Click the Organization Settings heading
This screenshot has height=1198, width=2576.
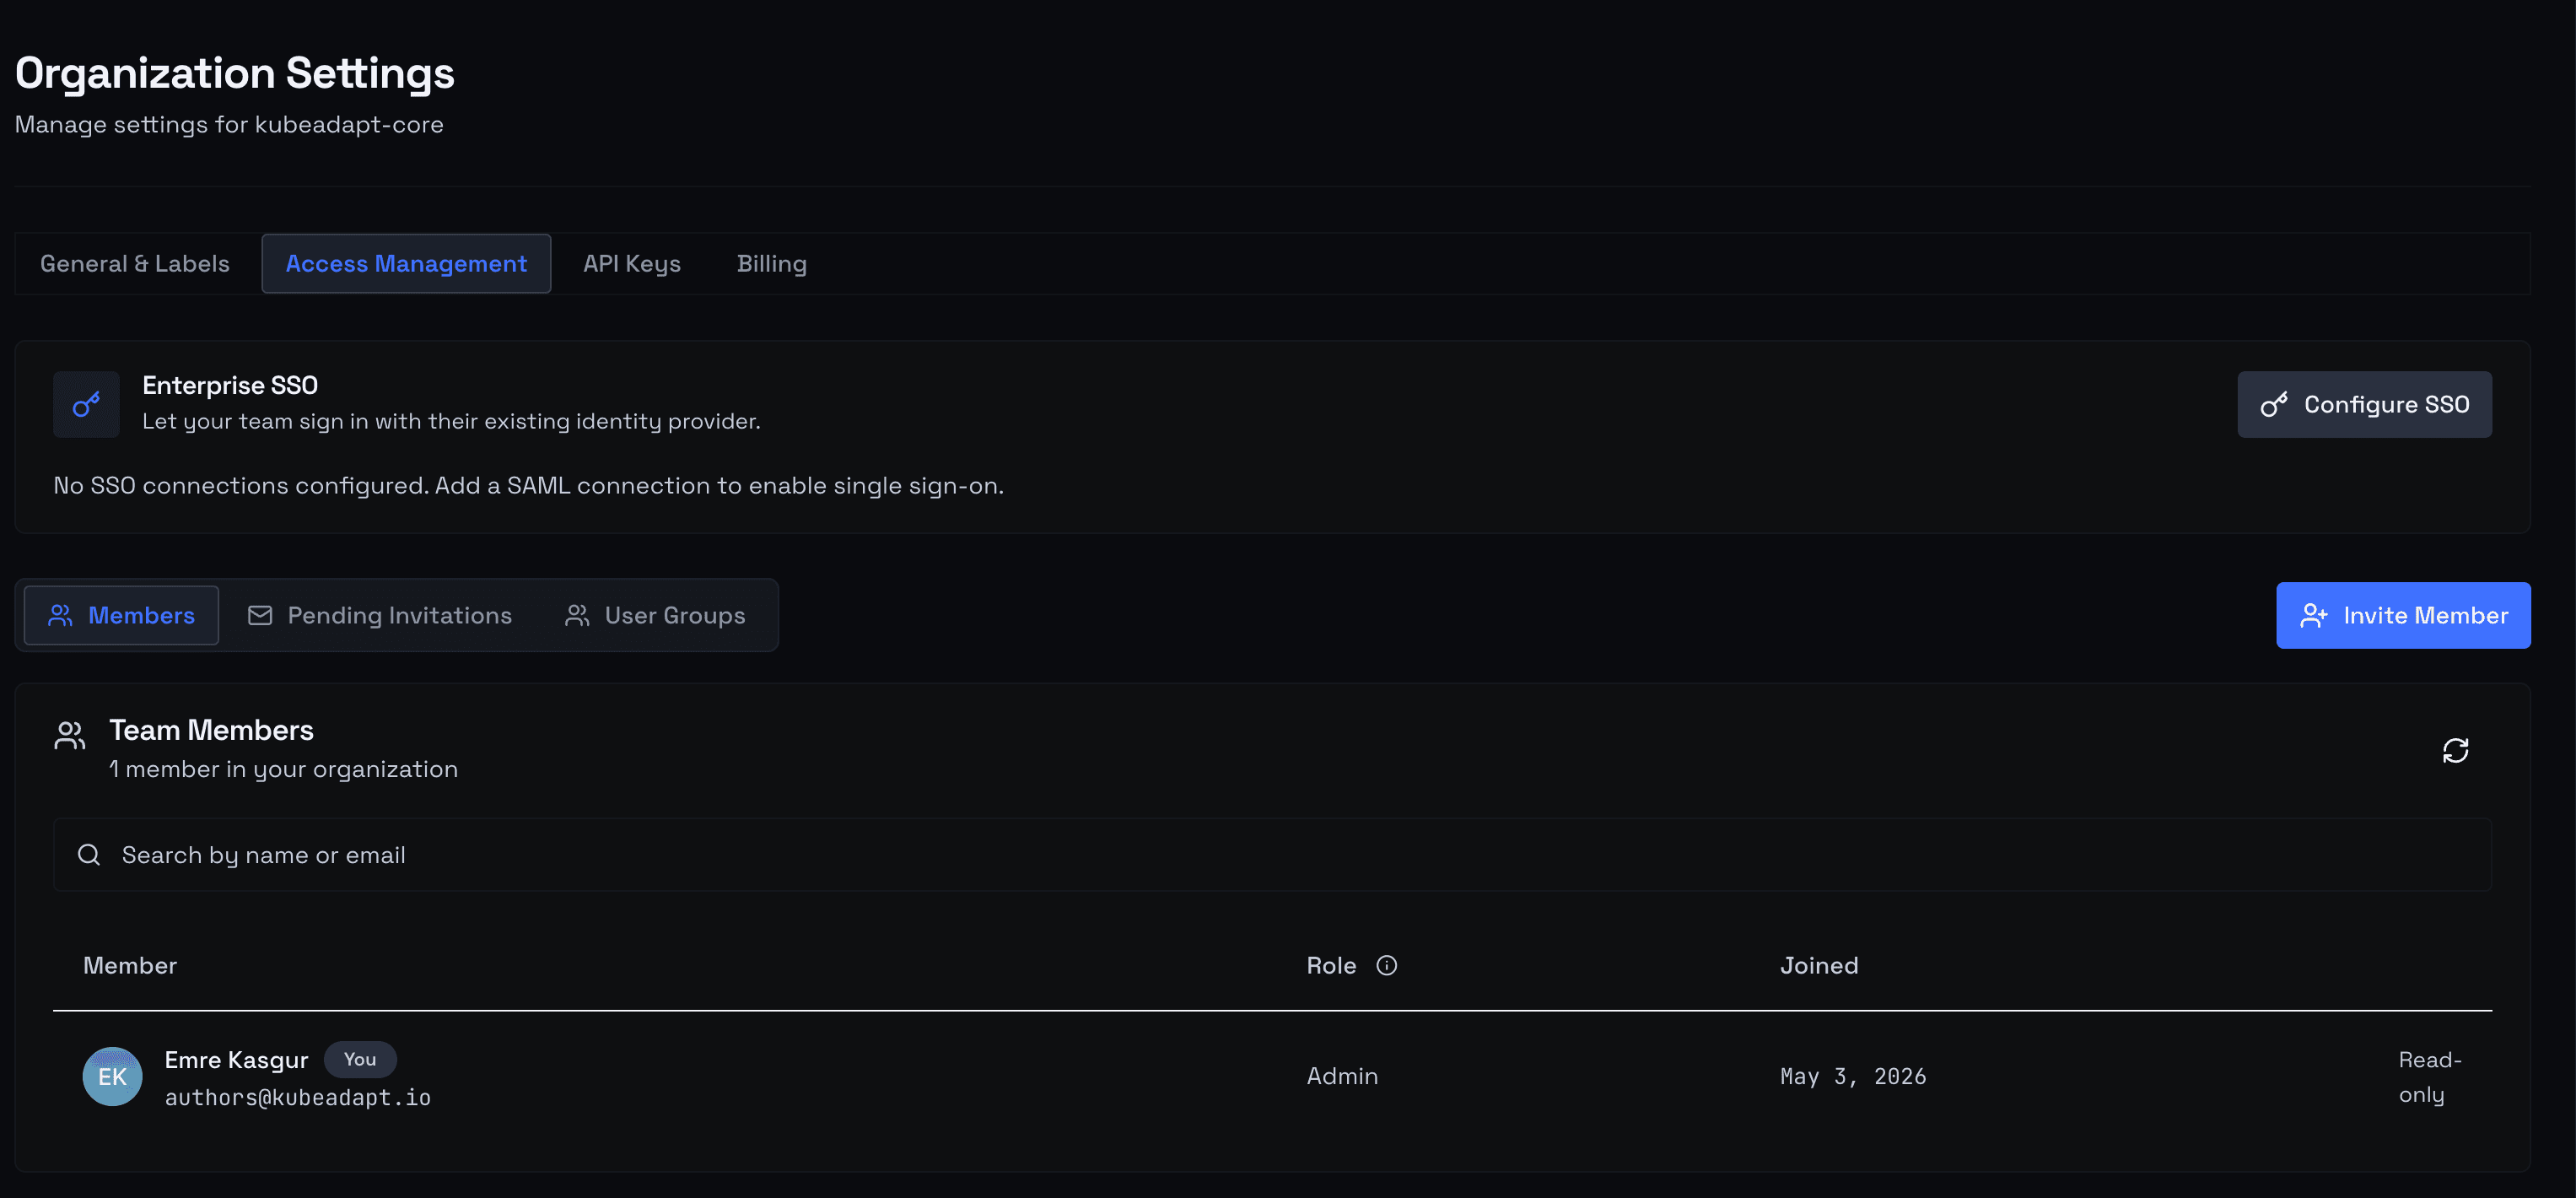235,73
